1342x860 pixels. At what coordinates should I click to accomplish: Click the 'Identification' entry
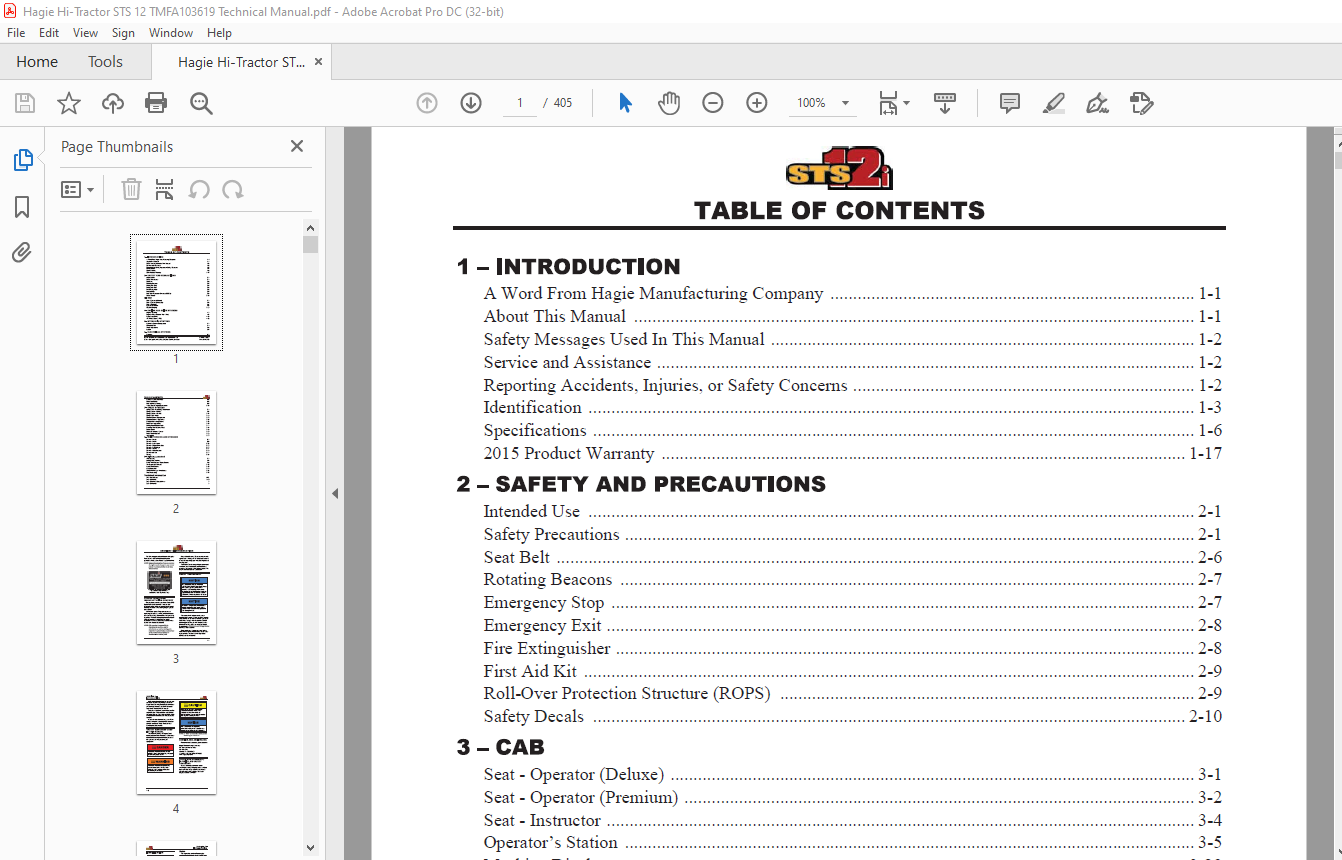point(532,408)
